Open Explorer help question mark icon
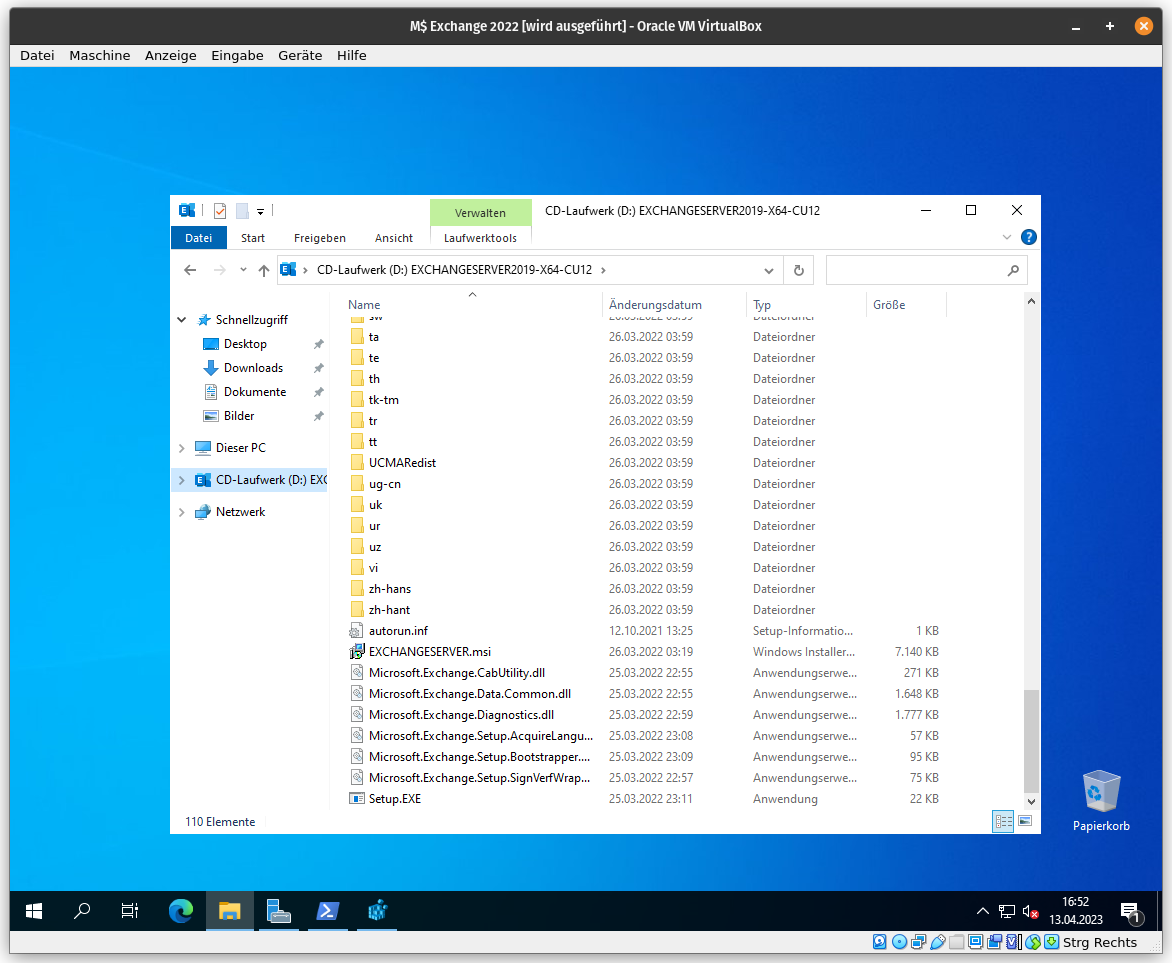Image resolution: width=1172 pixels, height=963 pixels. 1028,237
